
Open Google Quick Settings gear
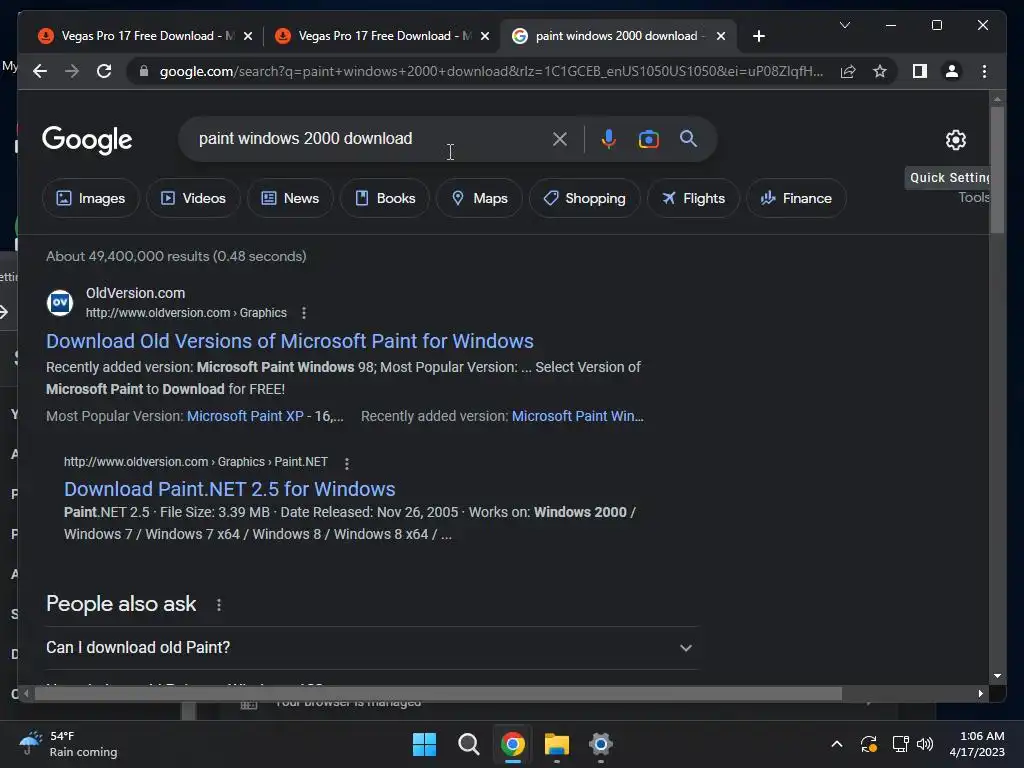[x=955, y=139]
